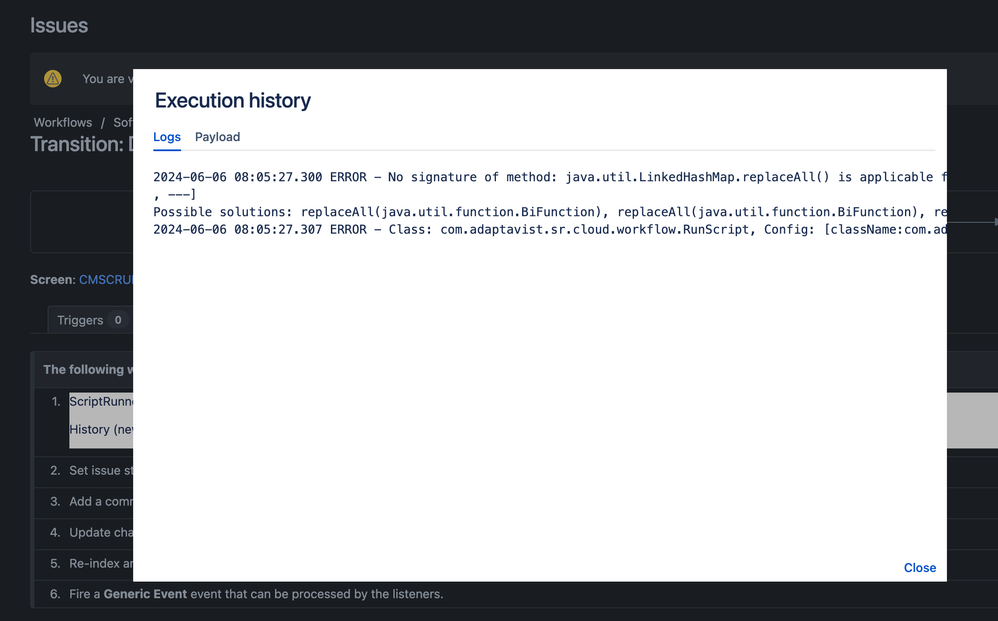Select the Fire a Generic Event post function

150,593
